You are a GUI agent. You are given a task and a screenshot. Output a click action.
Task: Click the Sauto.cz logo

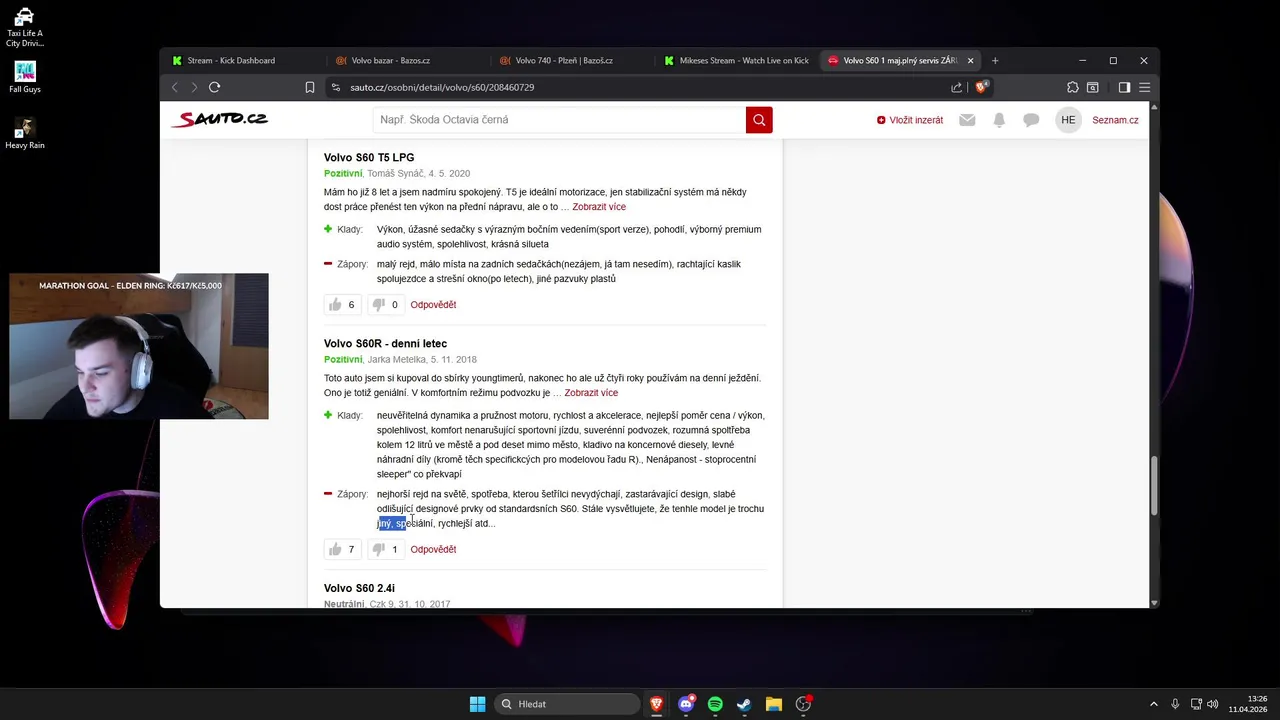click(219, 119)
